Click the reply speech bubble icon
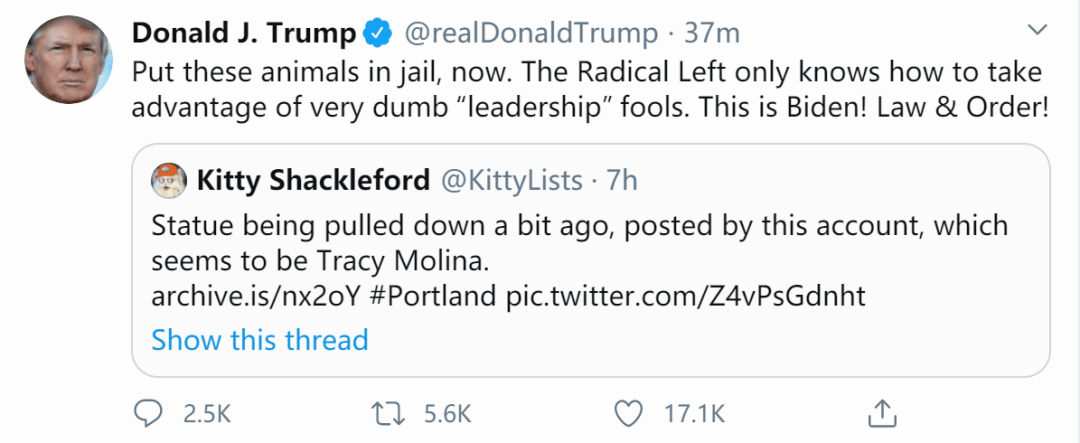The image size is (1080, 443). pos(148,411)
